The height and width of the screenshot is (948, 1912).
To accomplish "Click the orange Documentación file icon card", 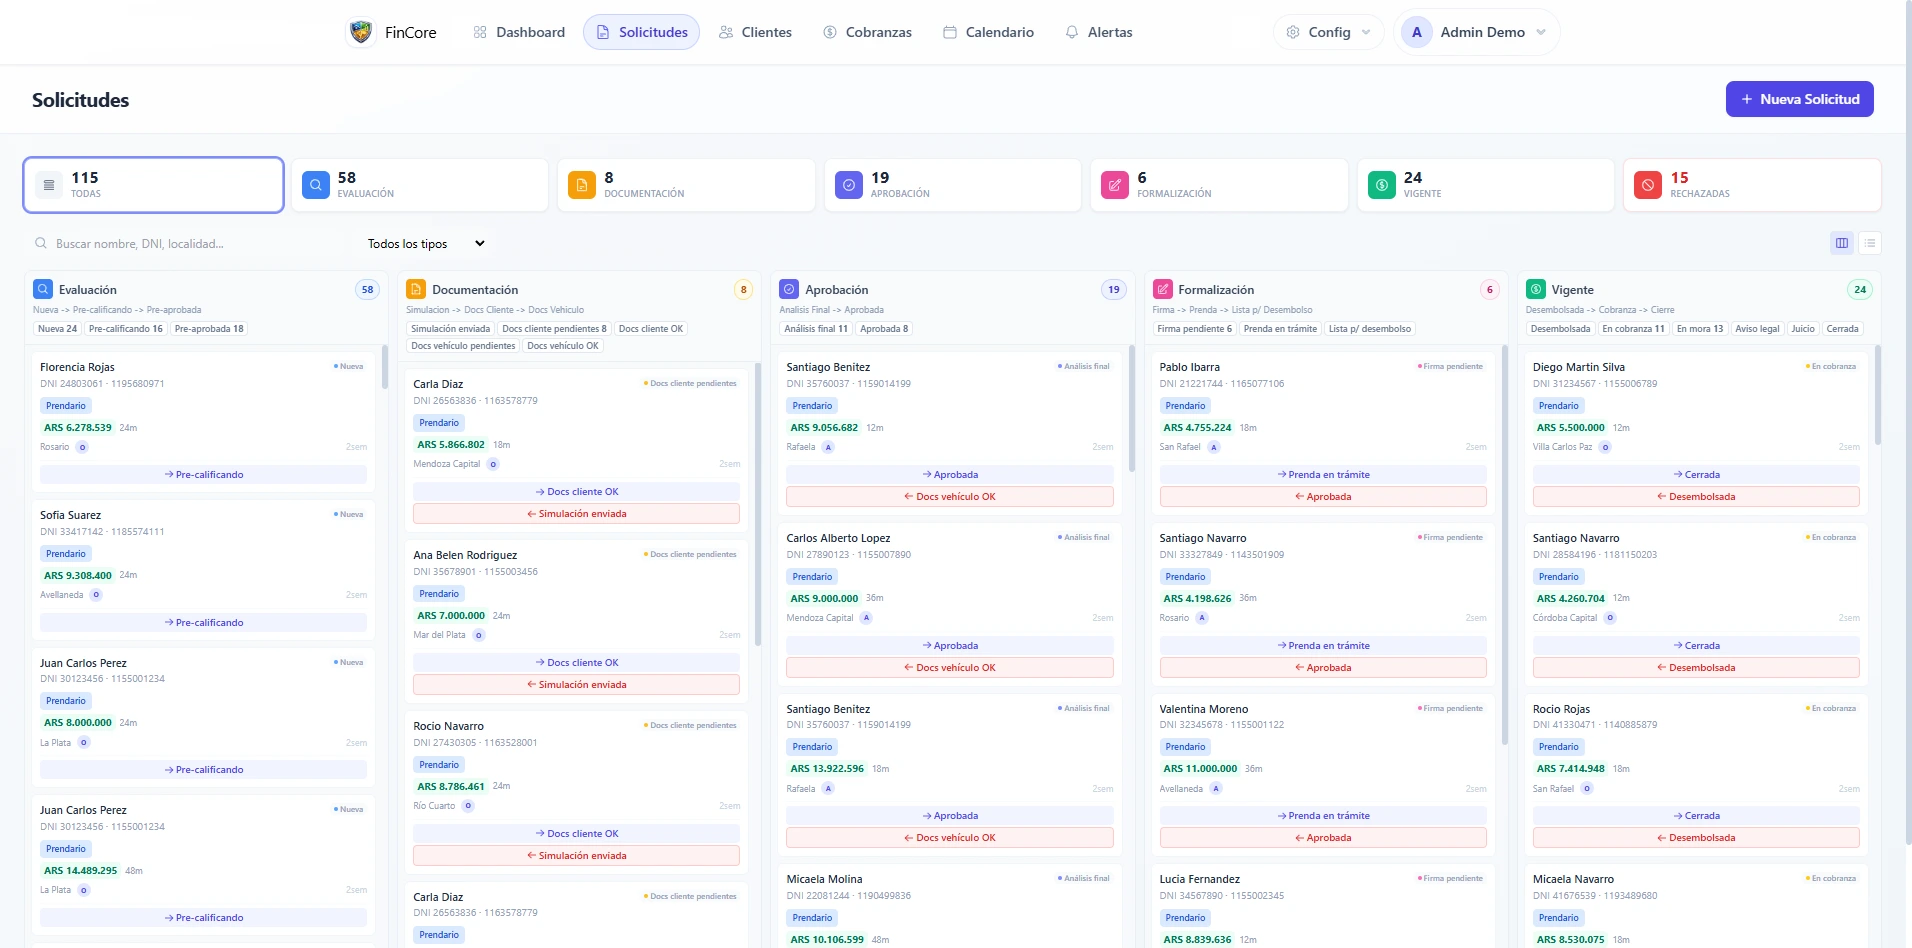I will [x=582, y=185].
